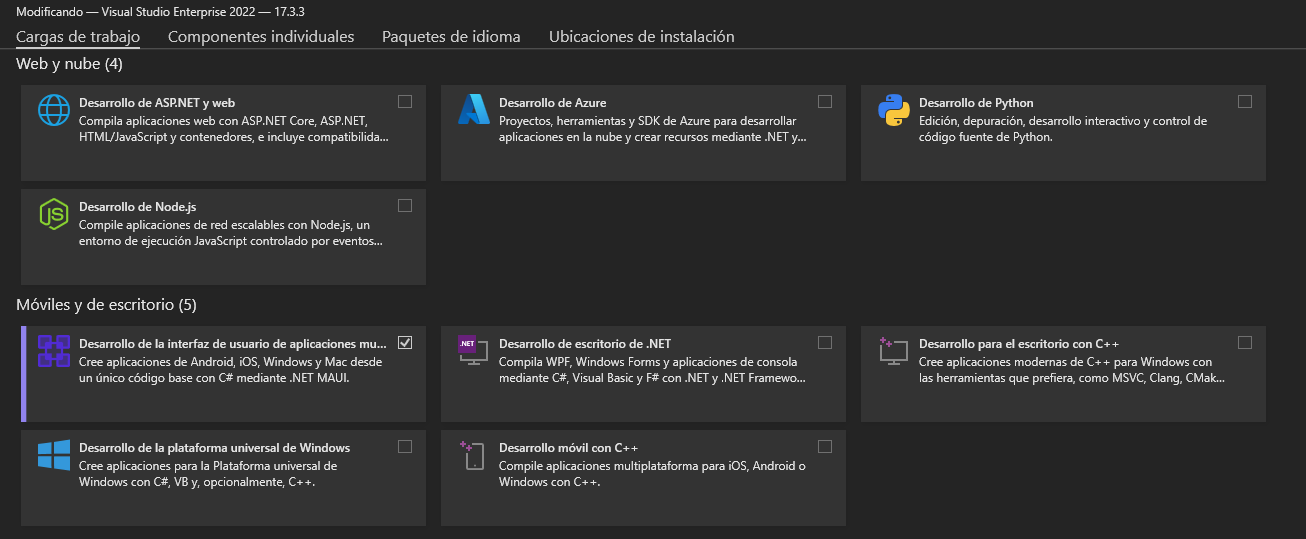
Task: Uncheck the .NET MAUI workload checkbox
Action: (405, 343)
